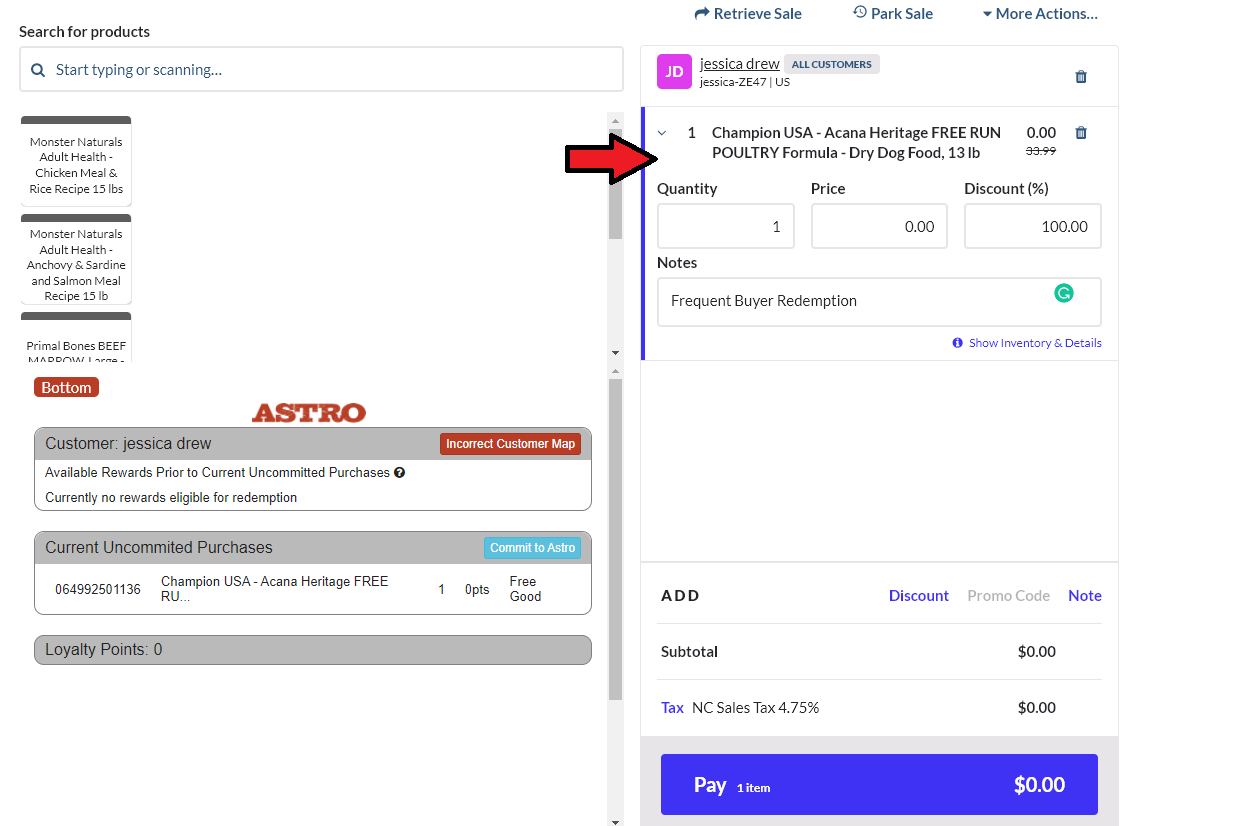Collapse the Champion USA line item

pyautogui.click(x=662, y=133)
